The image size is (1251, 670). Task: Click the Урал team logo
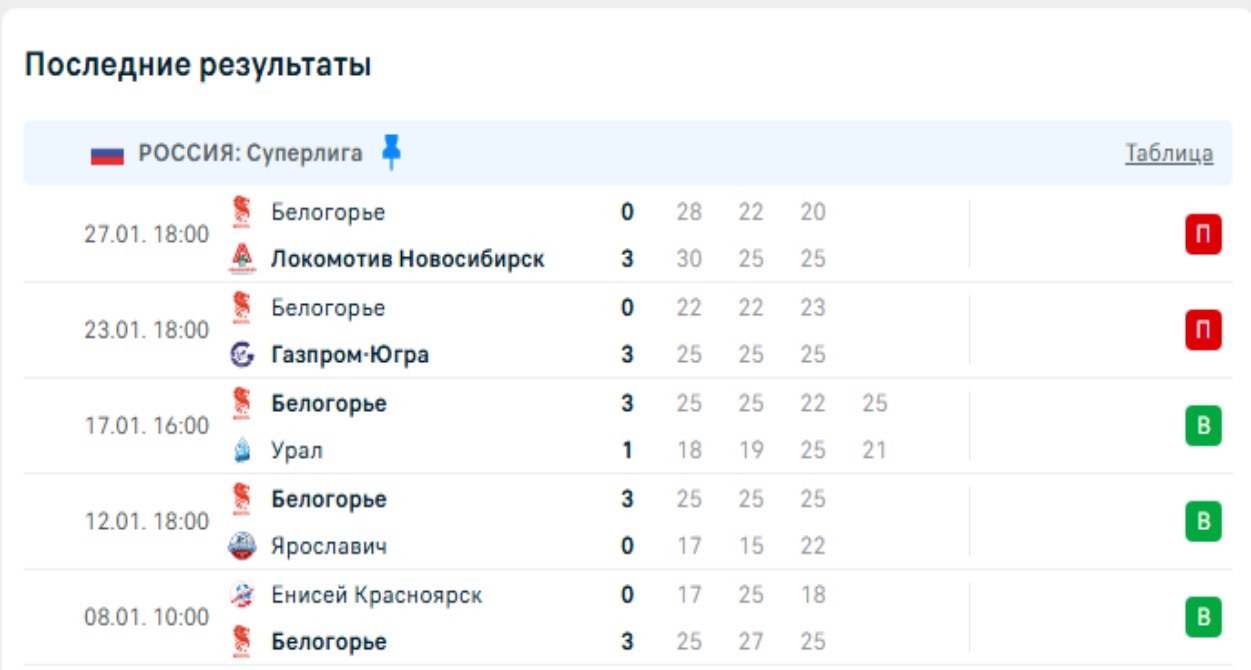click(x=241, y=451)
